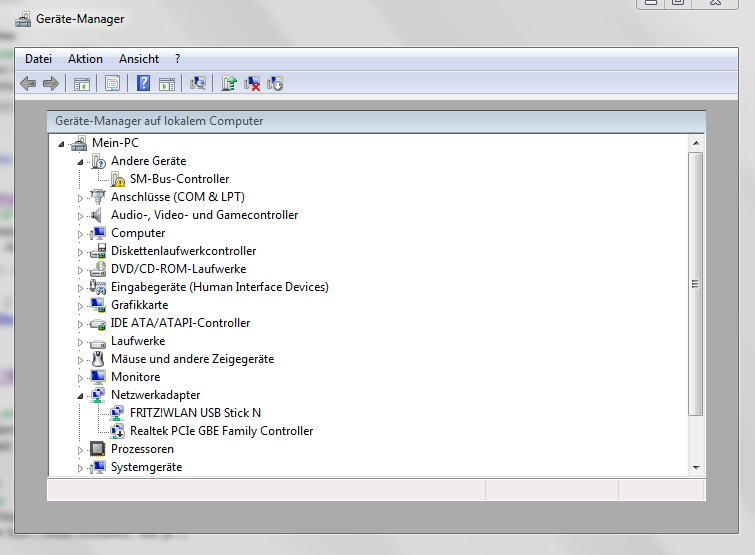This screenshot has width=755, height=555.
Task: Click the Mein-PC computer icon
Action: click(x=78, y=143)
